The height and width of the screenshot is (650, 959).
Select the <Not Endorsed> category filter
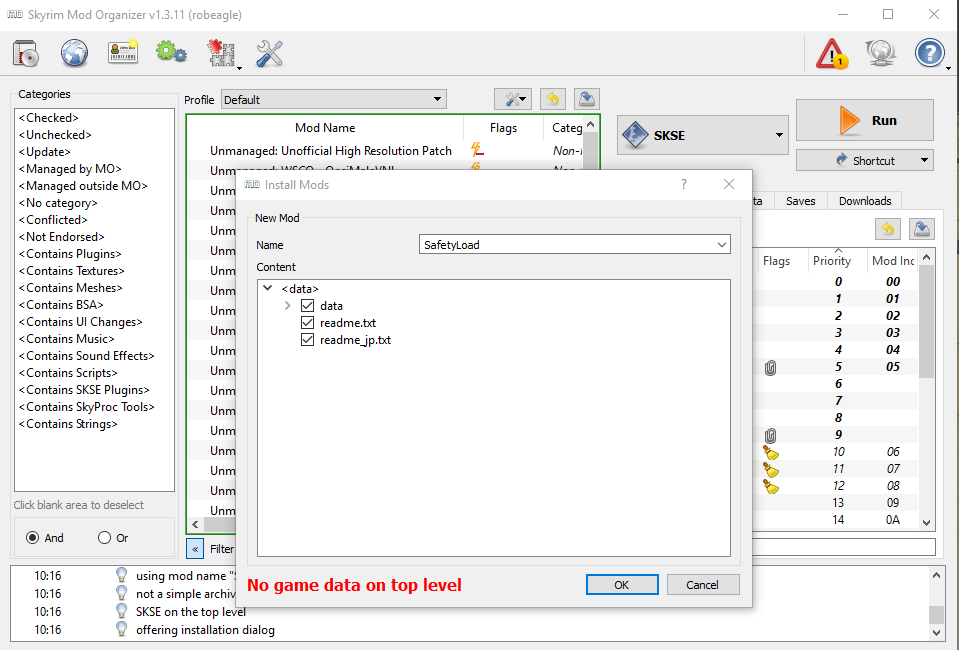click(62, 237)
